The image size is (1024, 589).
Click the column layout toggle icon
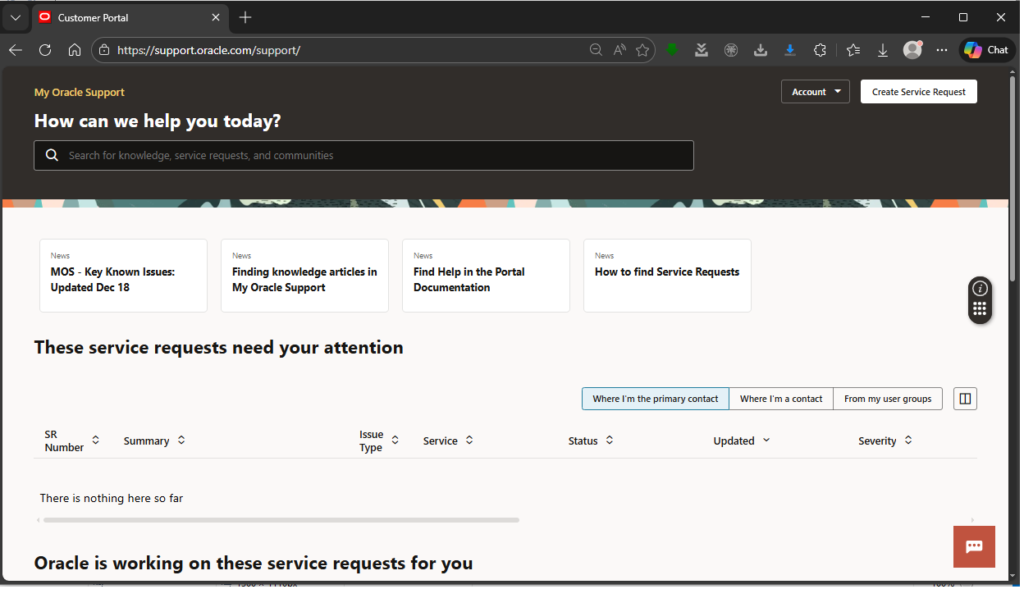964,399
